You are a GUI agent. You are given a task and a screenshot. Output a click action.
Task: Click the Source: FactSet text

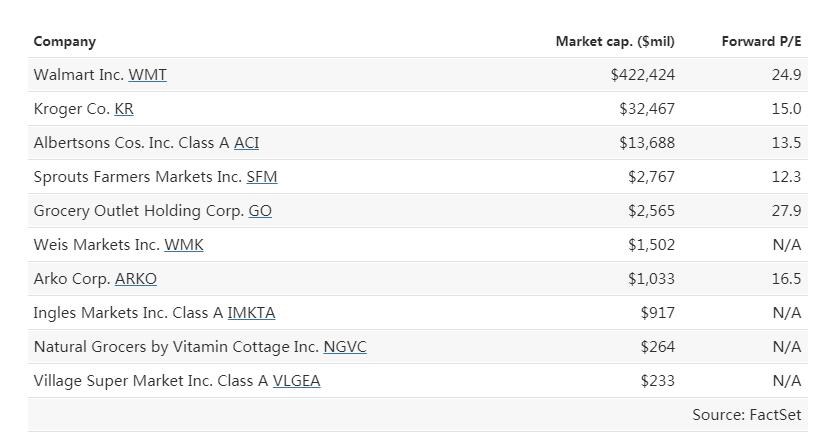click(x=747, y=415)
